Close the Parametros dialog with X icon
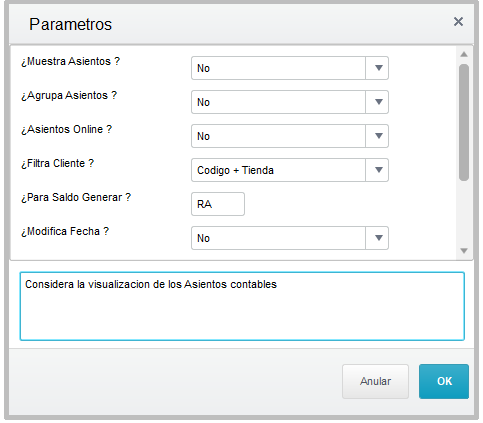 tap(458, 22)
